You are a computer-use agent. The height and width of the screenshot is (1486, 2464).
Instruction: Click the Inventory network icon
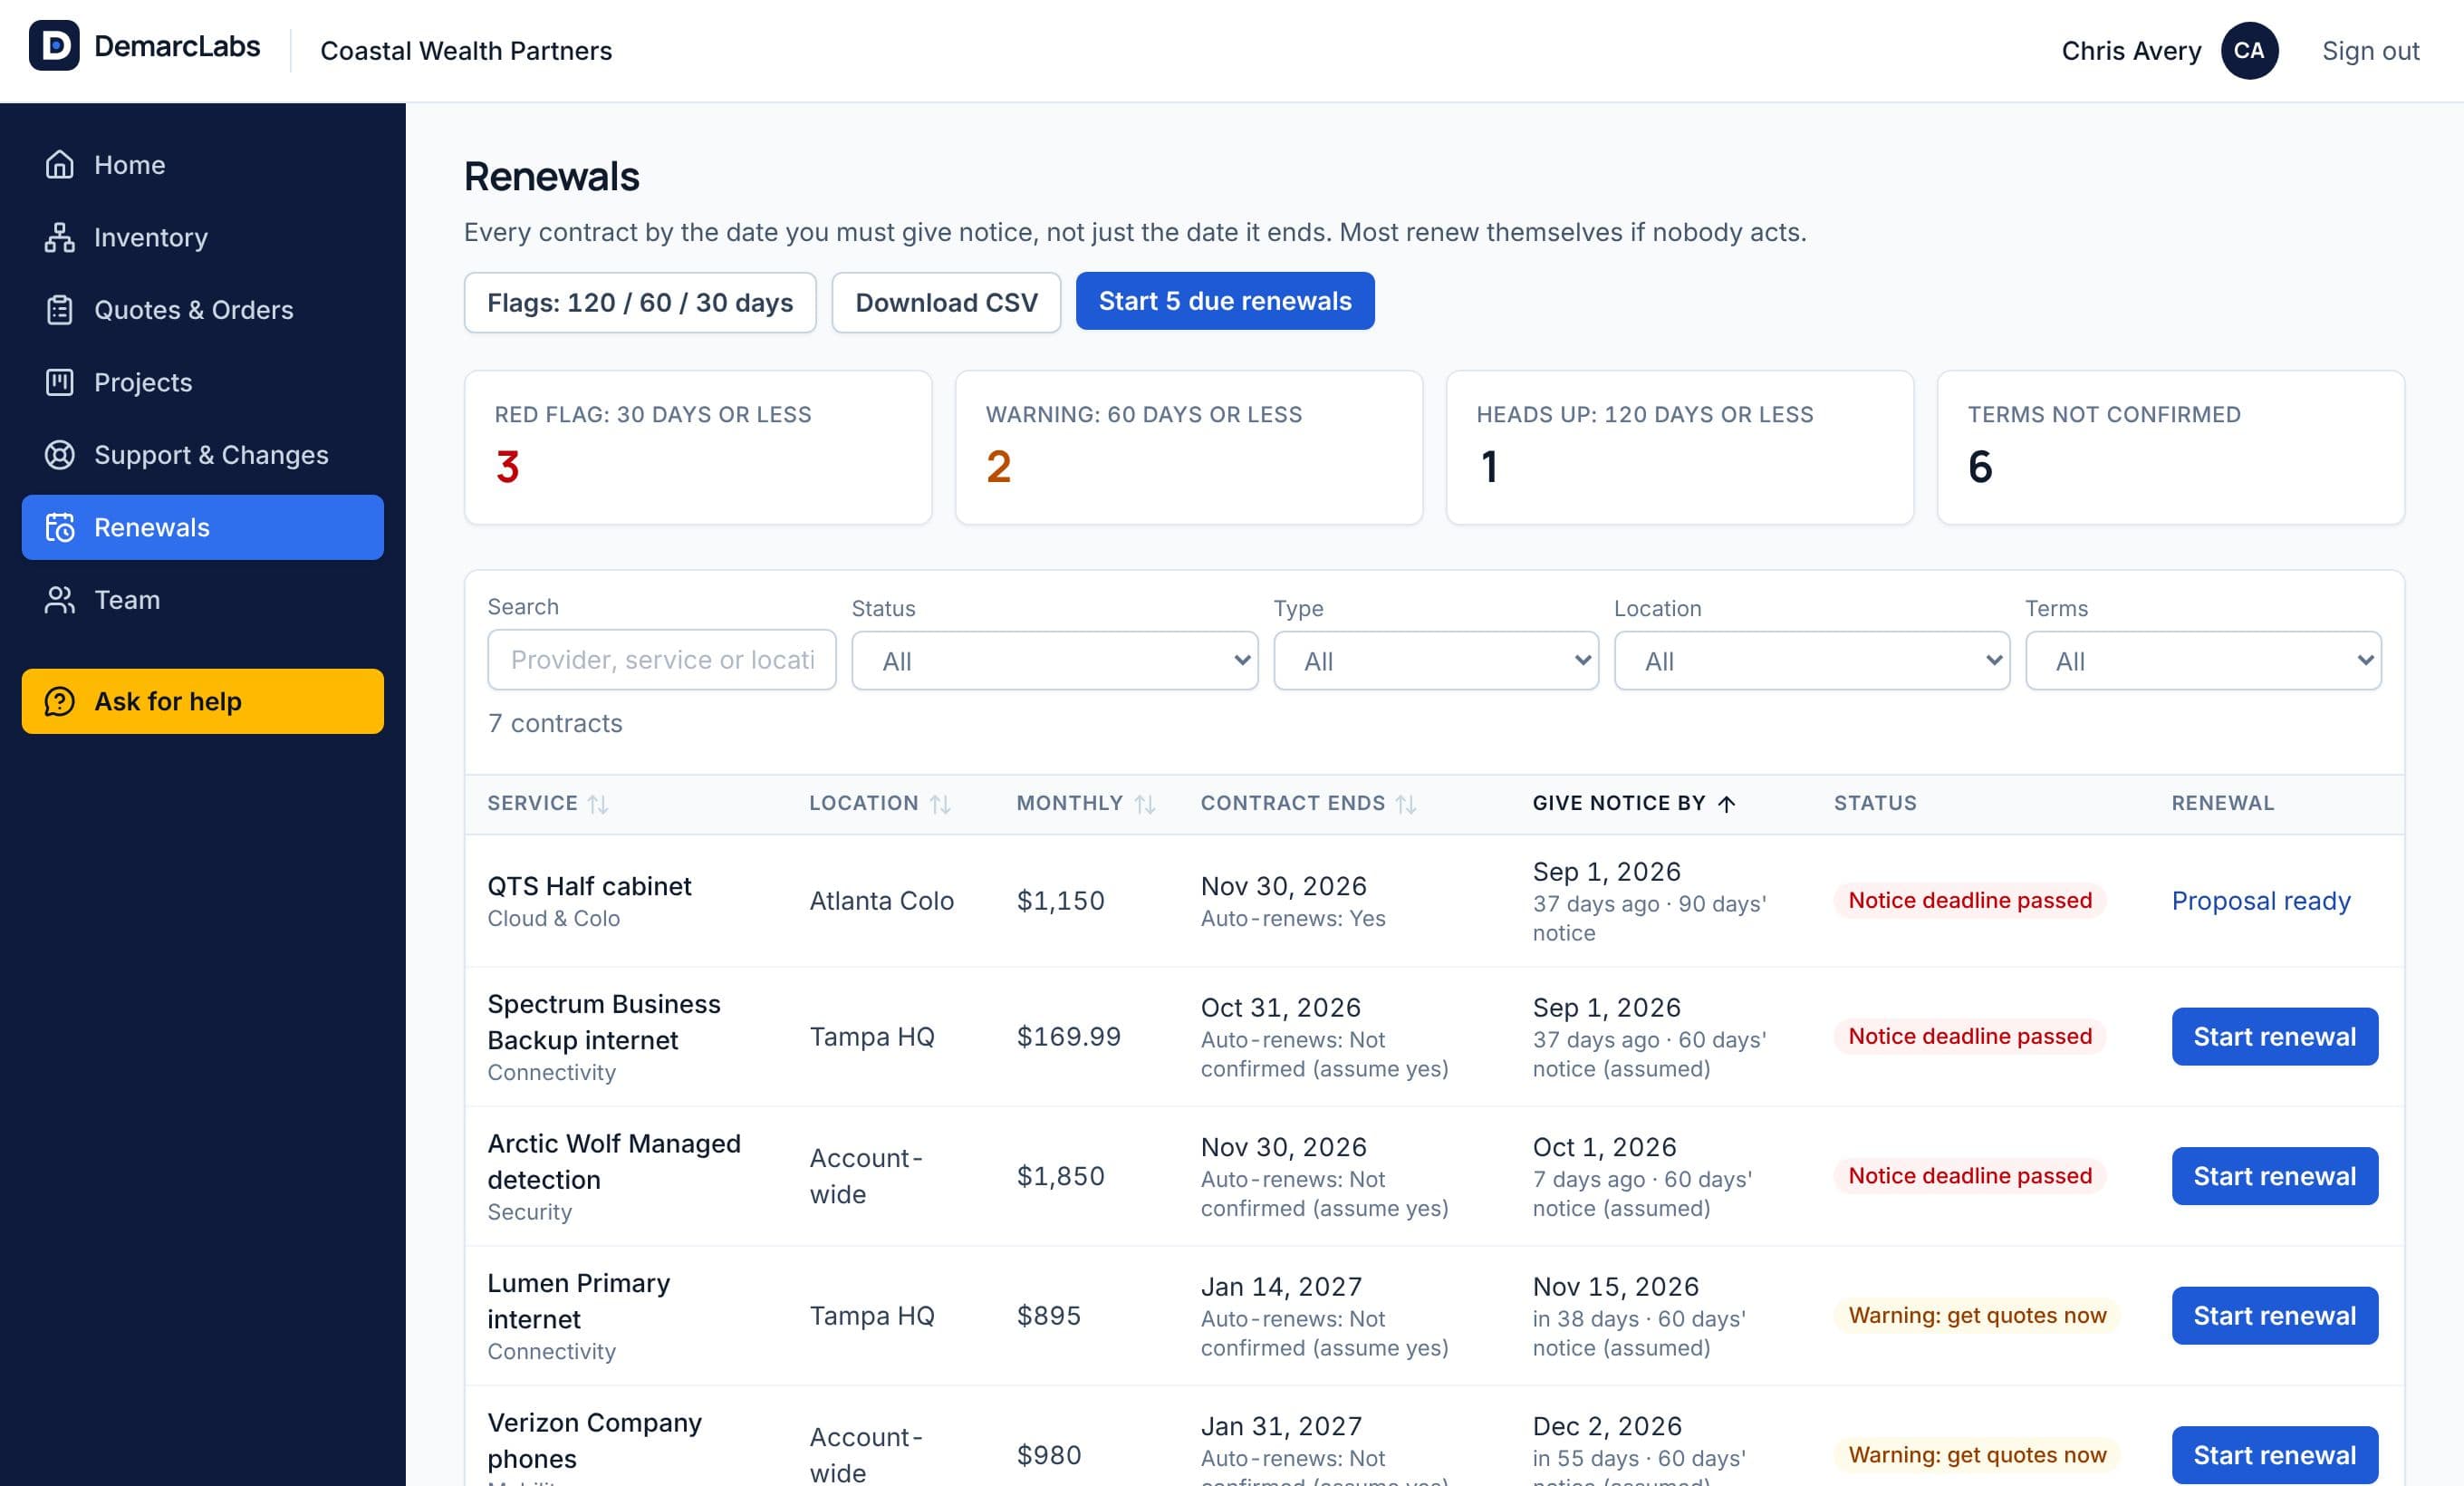click(x=60, y=238)
